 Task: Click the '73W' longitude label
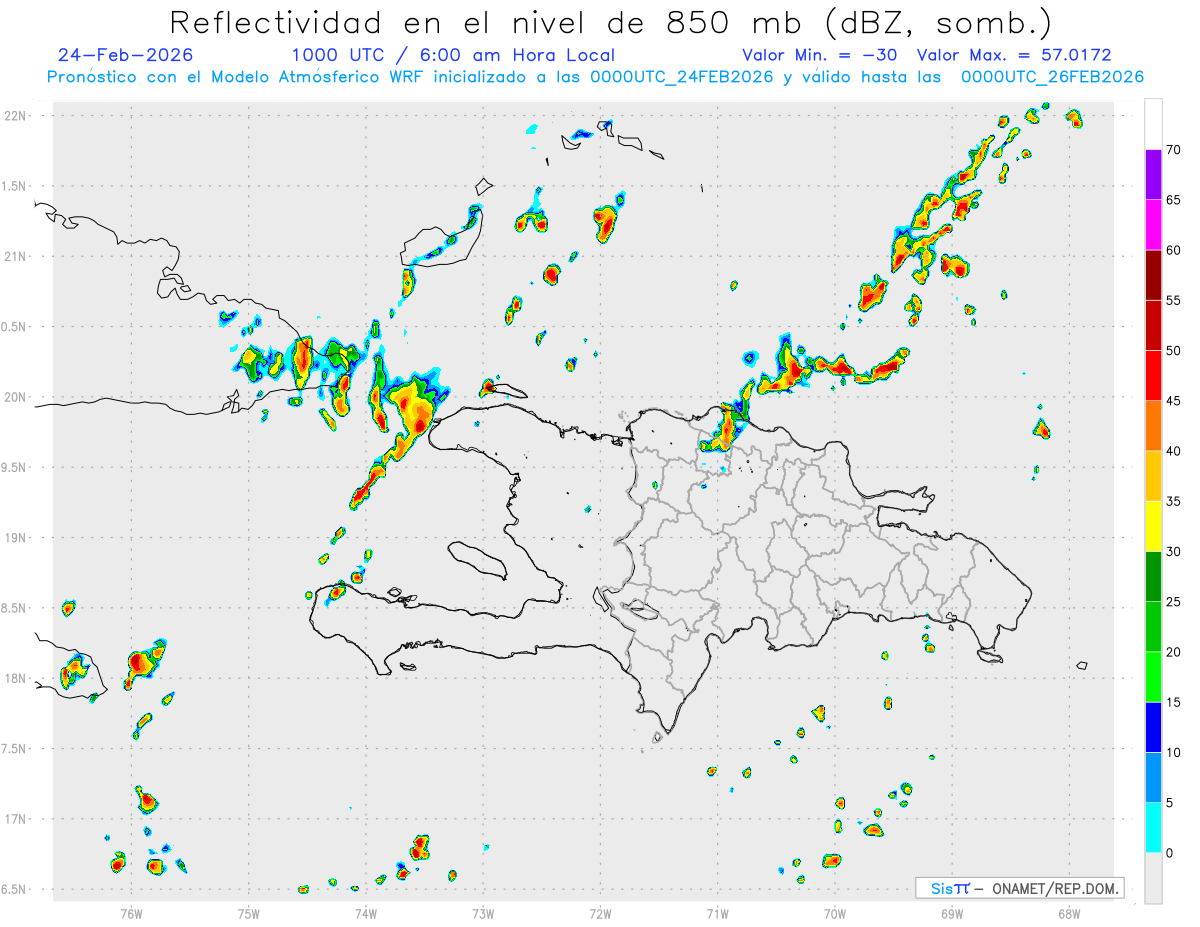tap(483, 914)
